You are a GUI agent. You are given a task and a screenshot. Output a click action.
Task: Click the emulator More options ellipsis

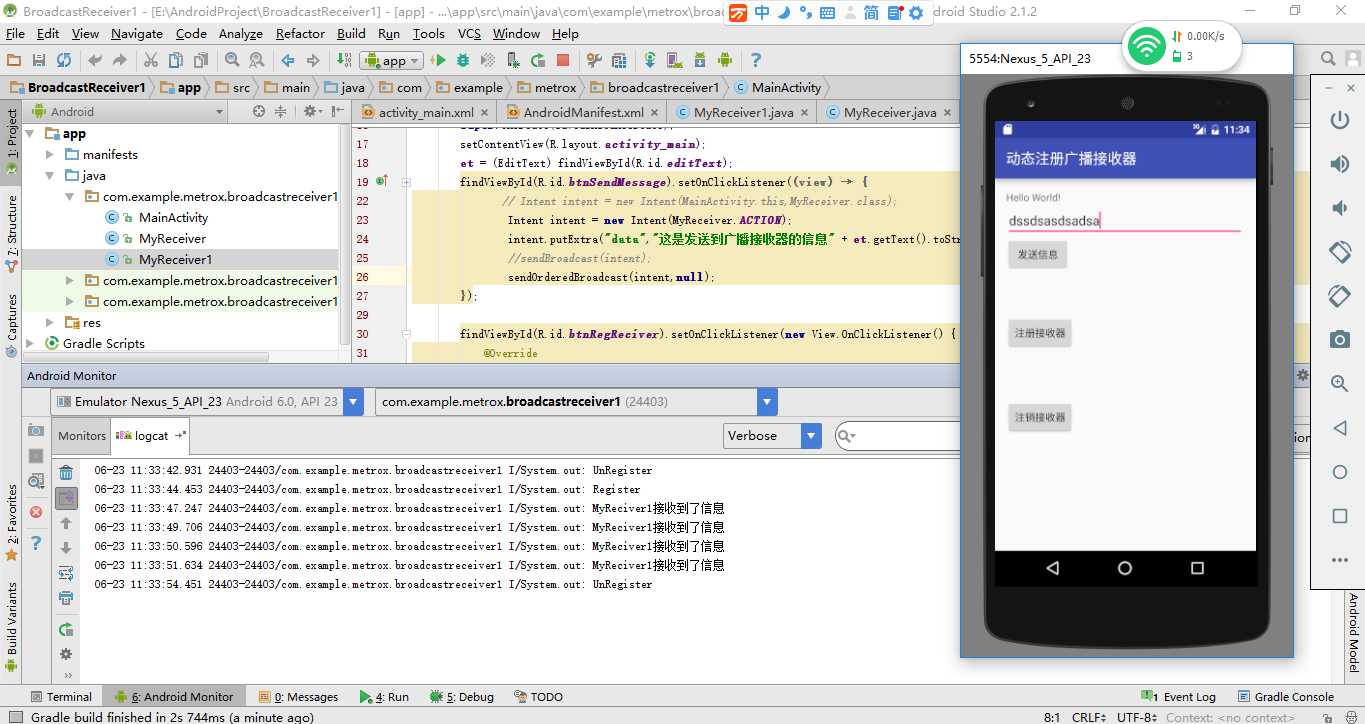pyautogui.click(x=1340, y=560)
